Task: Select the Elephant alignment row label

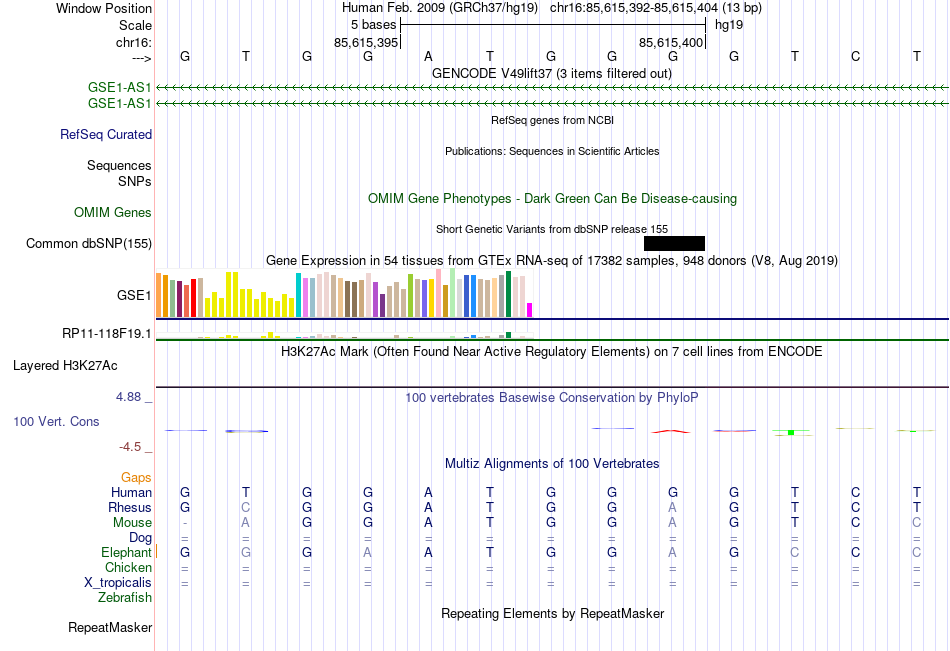Action: (x=127, y=552)
